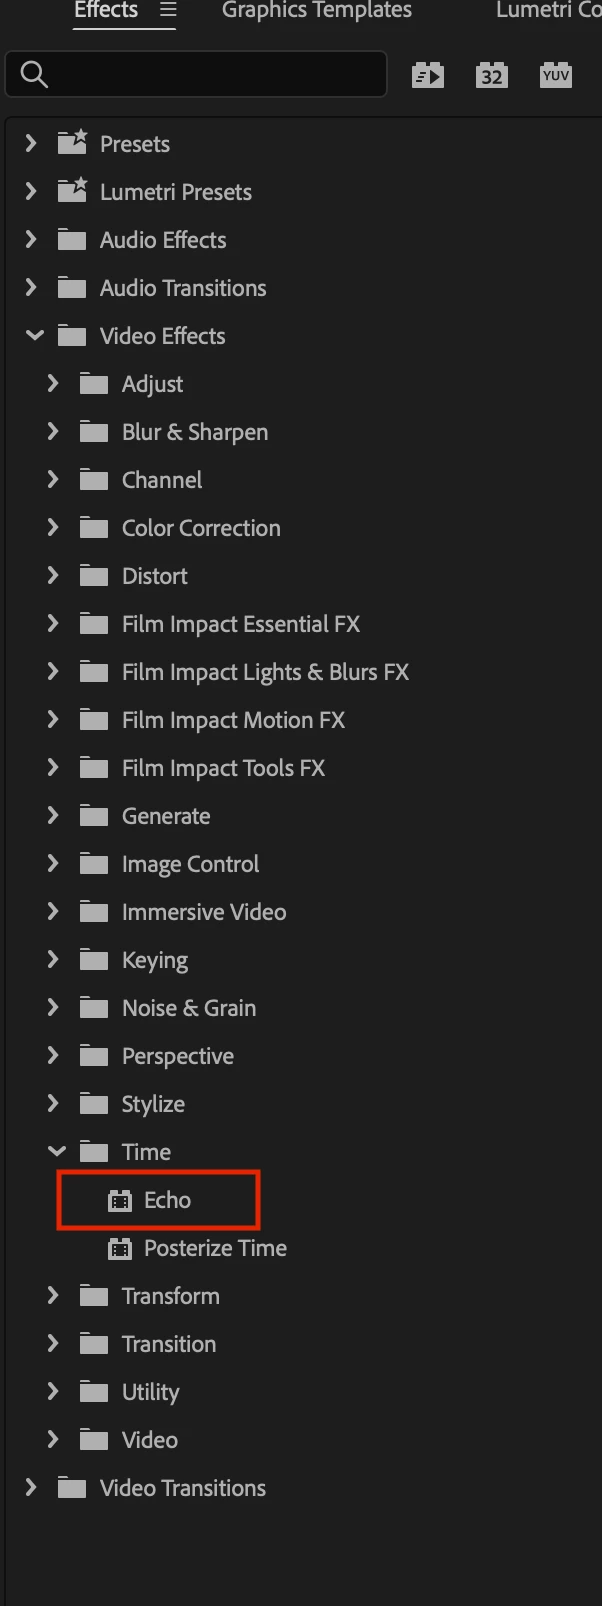Expand the Audio Effects folder
The width and height of the screenshot is (602, 1606).
pos(31,240)
